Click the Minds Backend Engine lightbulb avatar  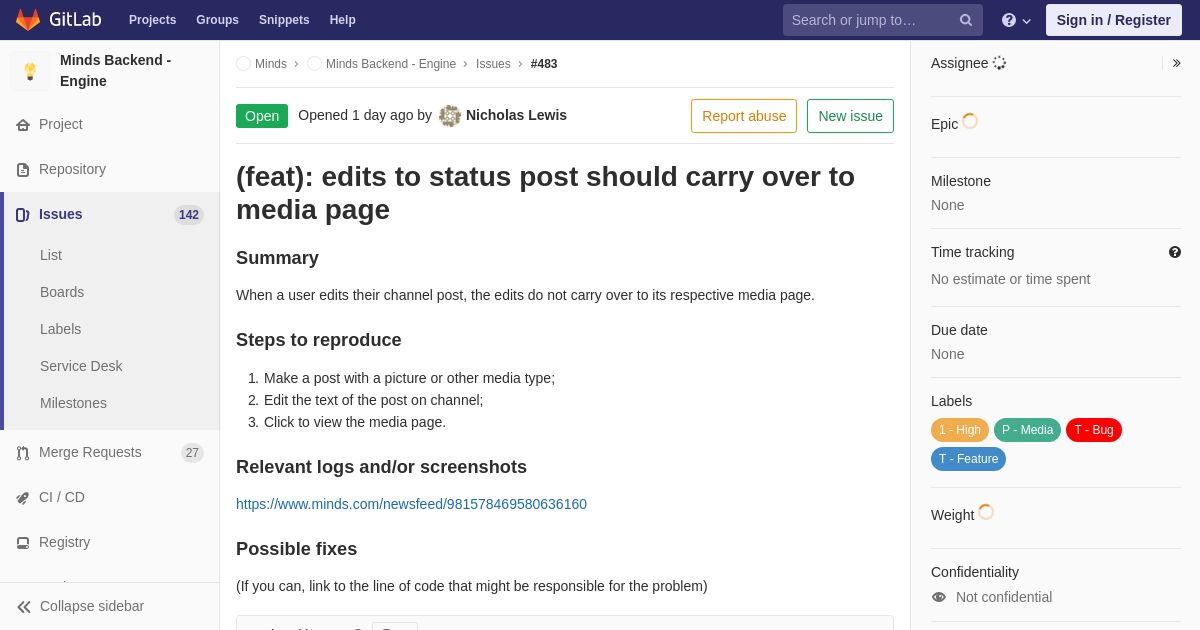tap(30, 71)
